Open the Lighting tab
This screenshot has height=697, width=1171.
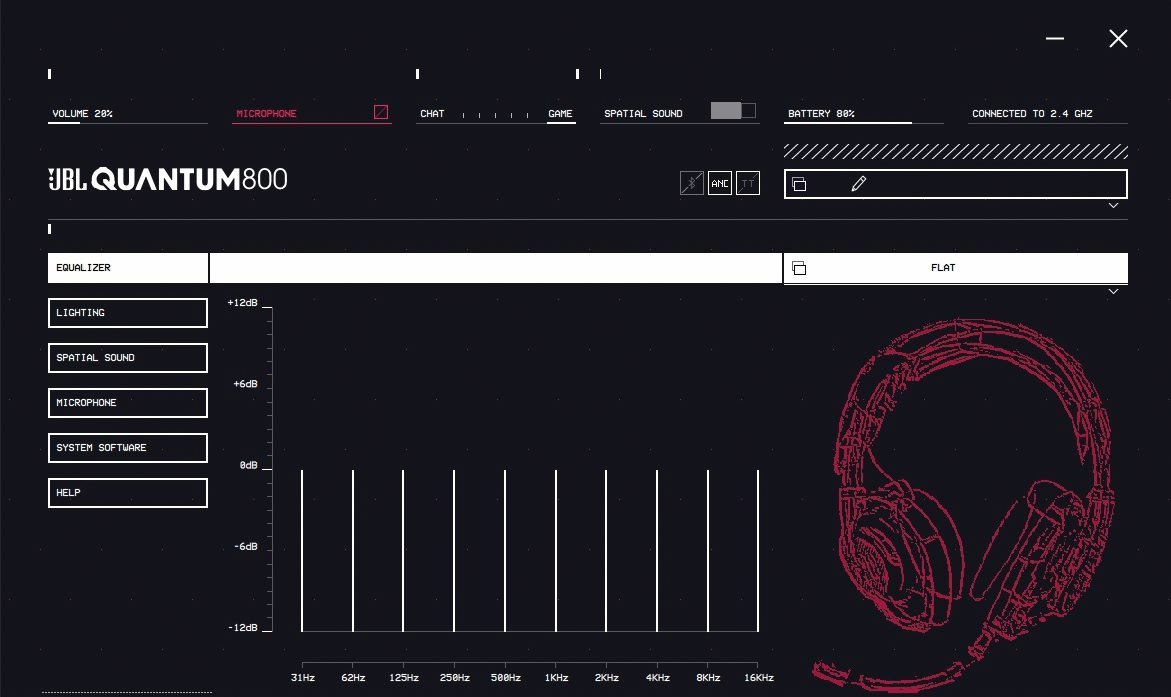click(x=128, y=313)
